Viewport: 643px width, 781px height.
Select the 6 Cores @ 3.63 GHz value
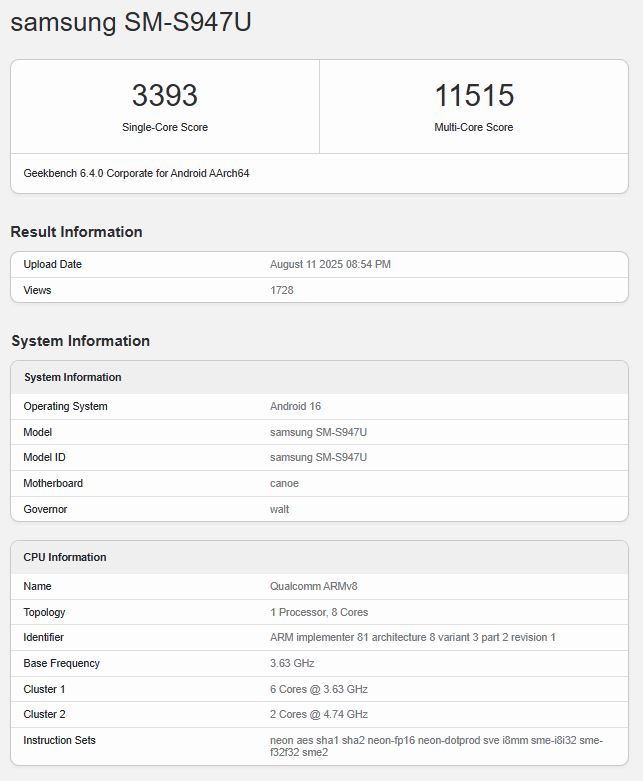click(319, 689)
